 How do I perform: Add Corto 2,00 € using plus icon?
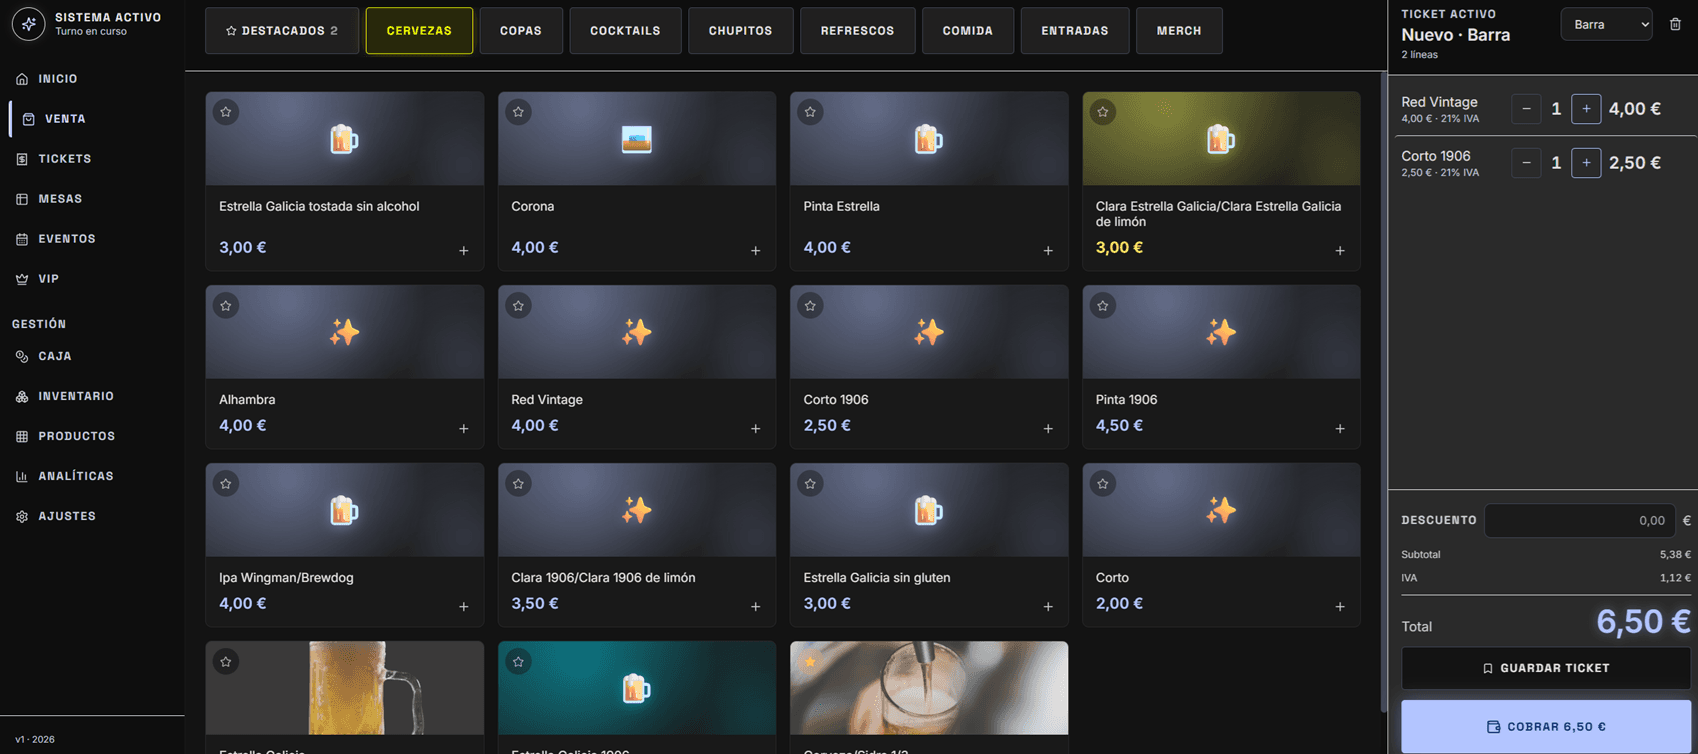[1340, 607]
